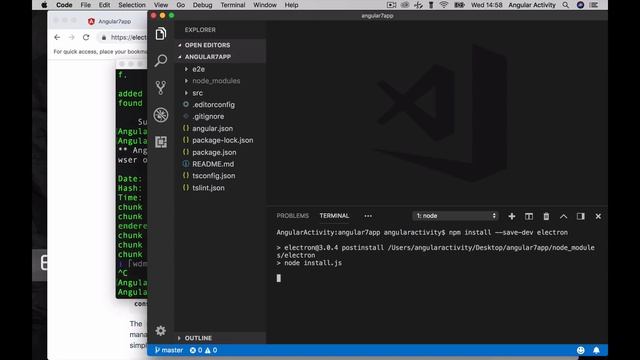
Task: Open the Terminal menu in the menu bar
Action: 233,5
